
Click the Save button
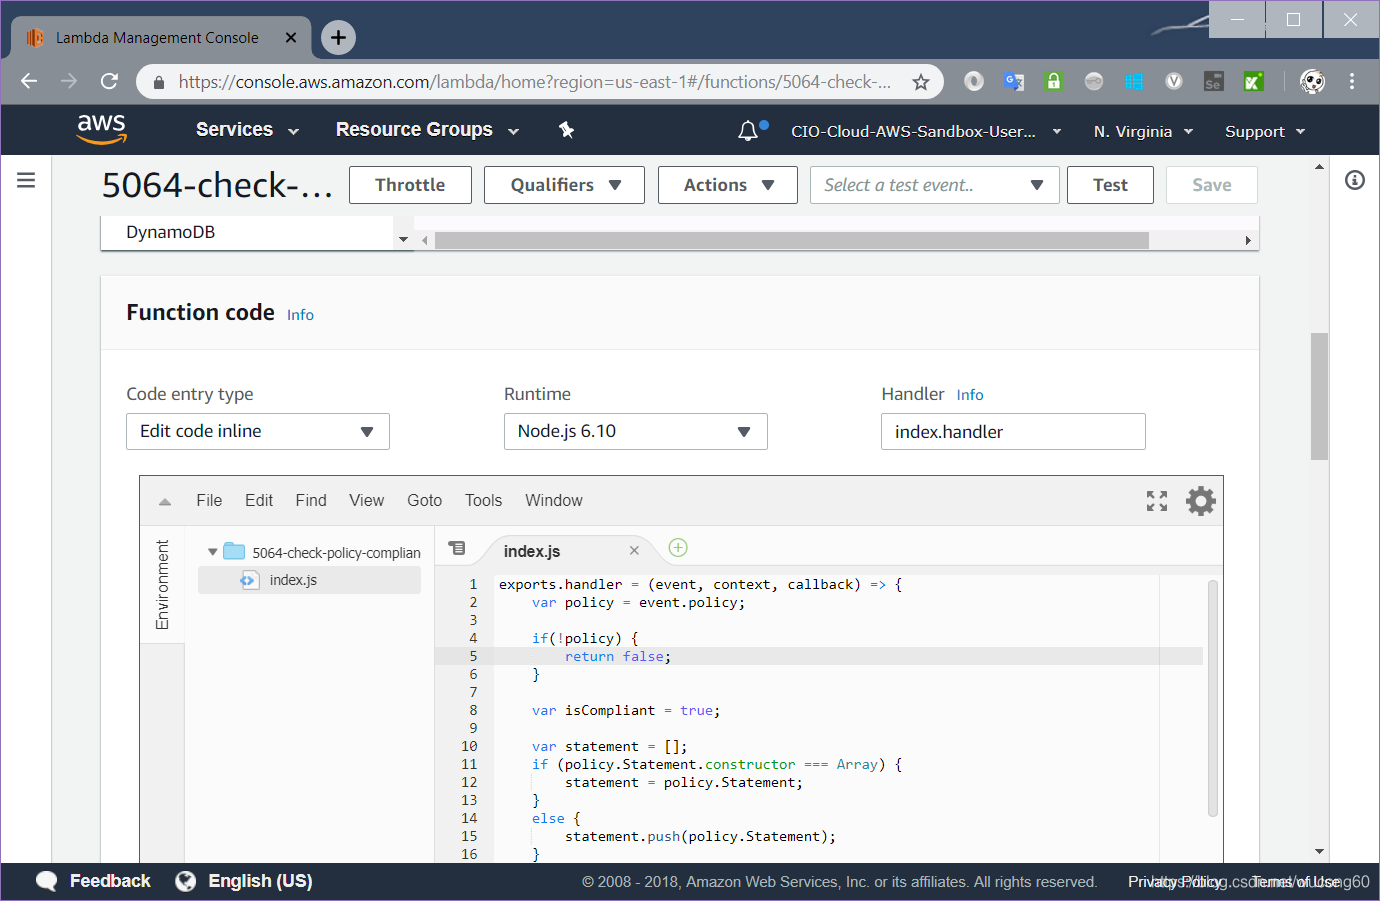[x=1212, y=185]
